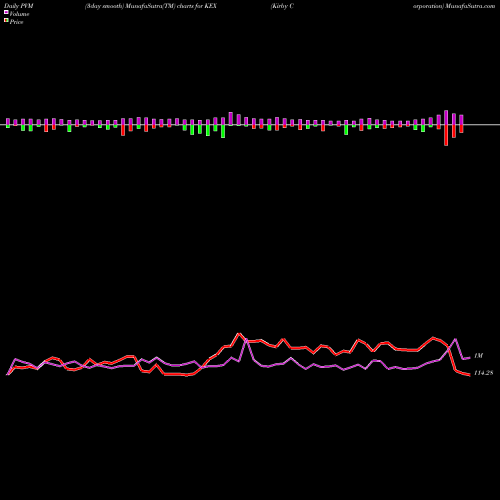Click the '(Kirby C' company name text
Image resolution: width=500 pixels, height=500 pixels.
[x=282, y=6]
